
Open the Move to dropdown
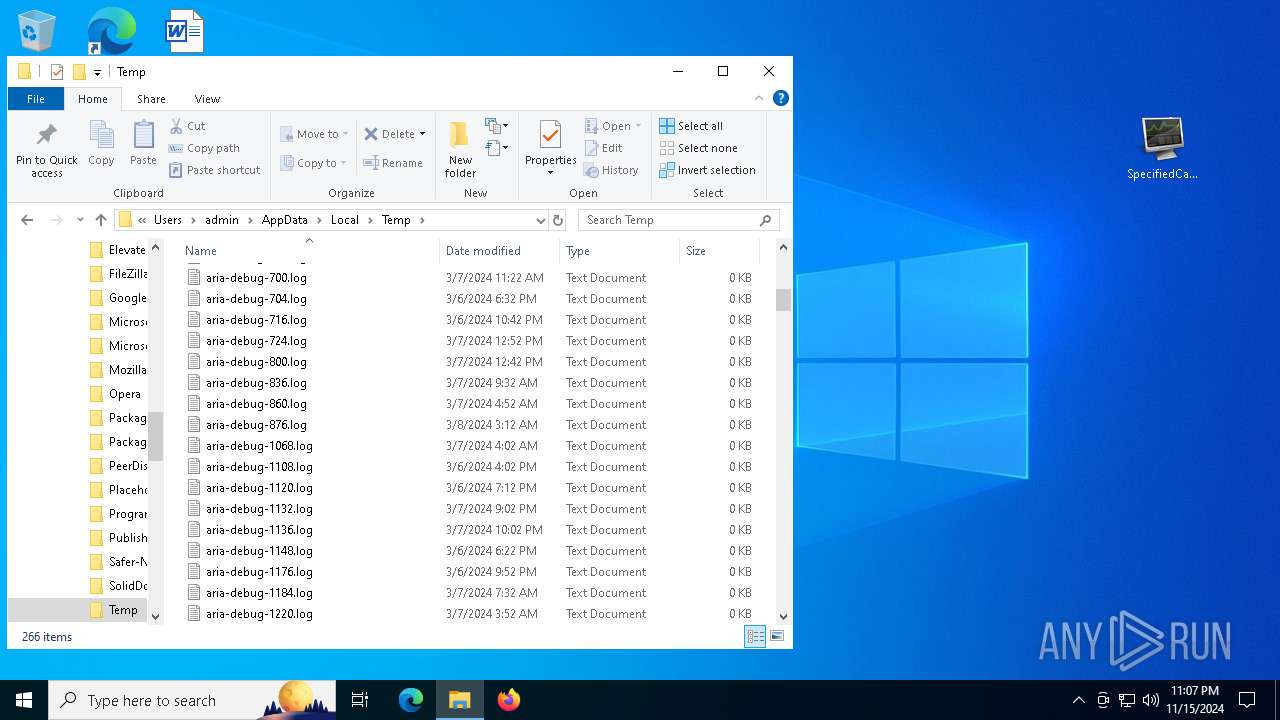tap(315, 134)
